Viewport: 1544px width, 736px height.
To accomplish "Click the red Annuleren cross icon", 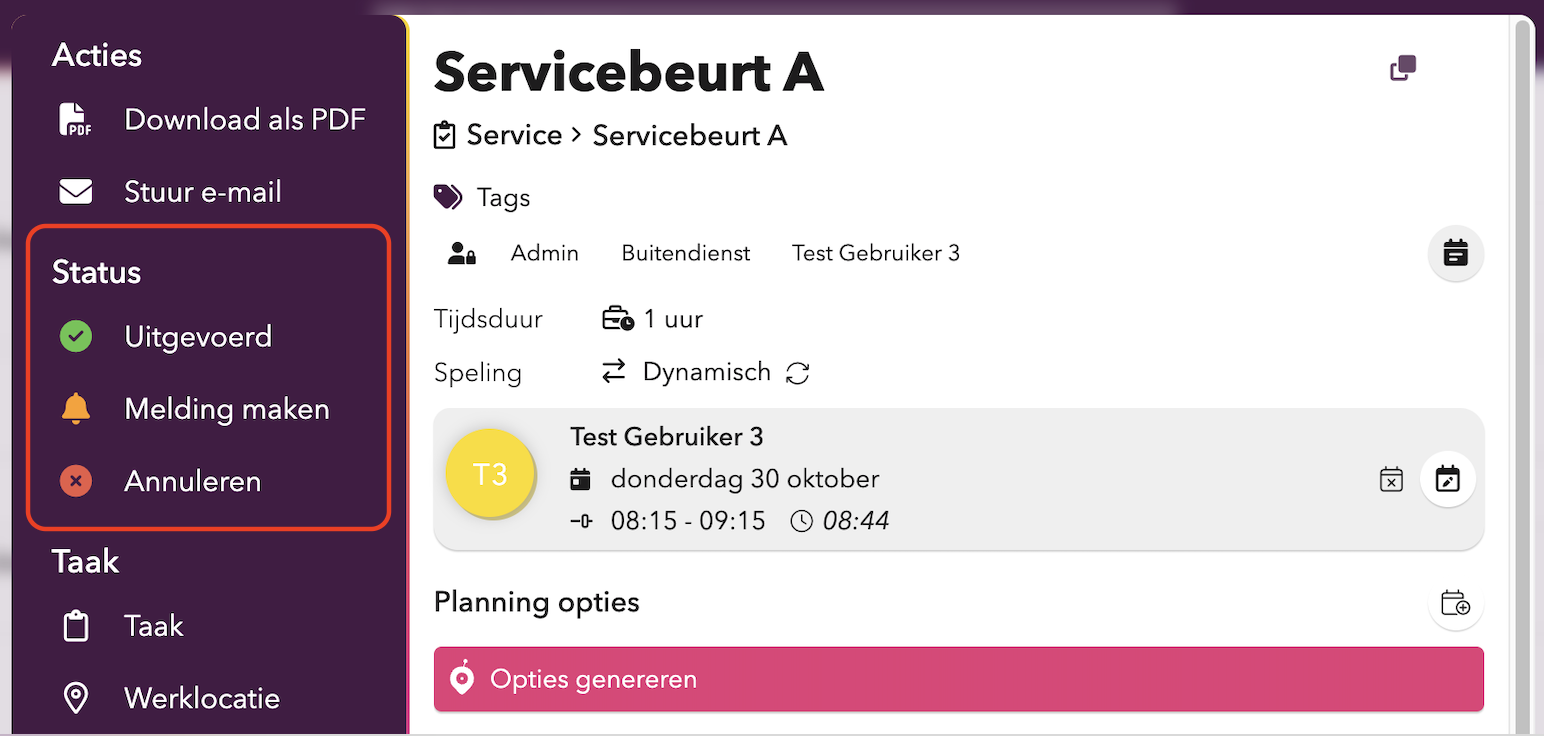I will tap(75, 481).
